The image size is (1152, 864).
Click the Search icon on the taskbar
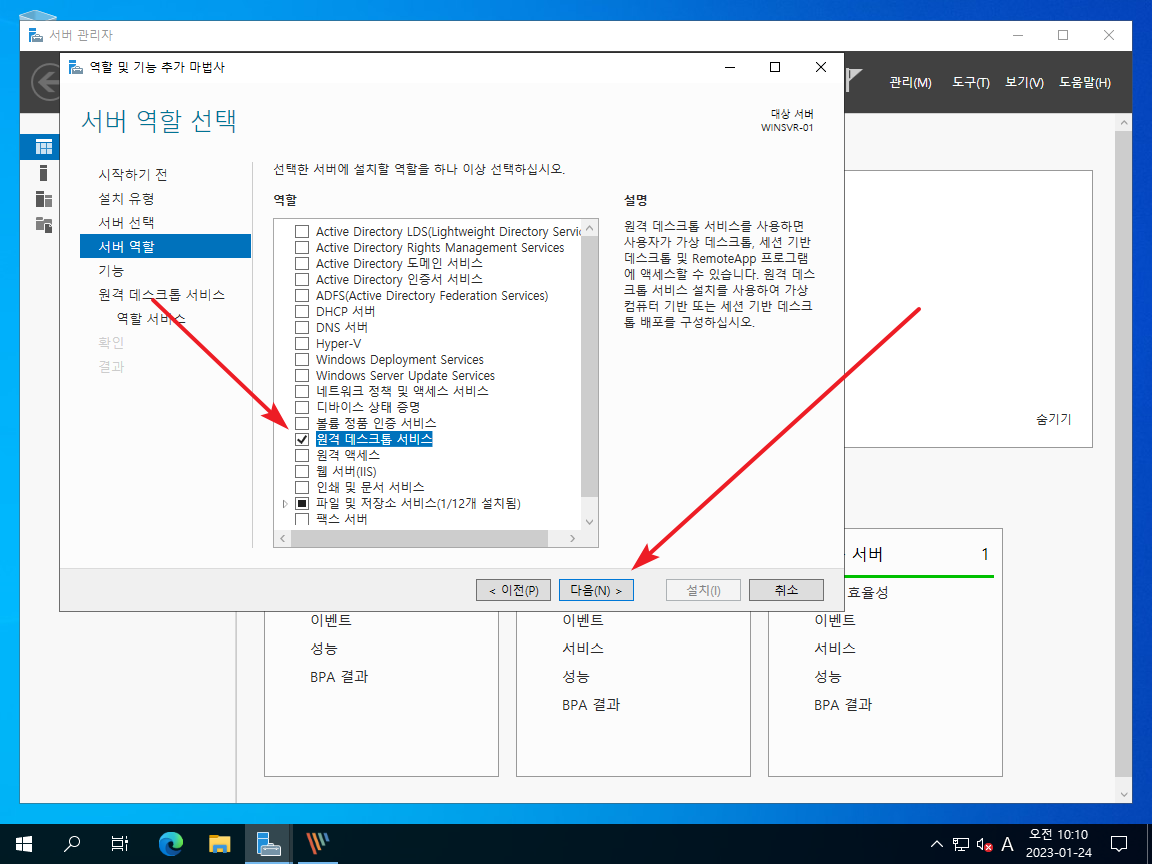coord(71,843)
